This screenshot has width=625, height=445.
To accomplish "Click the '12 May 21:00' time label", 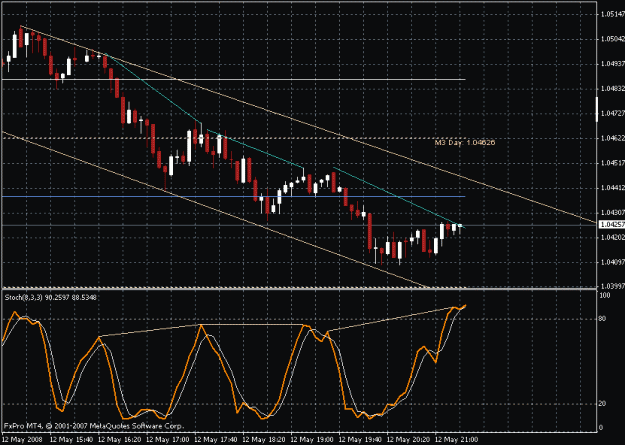I will [x=456, y=440].
